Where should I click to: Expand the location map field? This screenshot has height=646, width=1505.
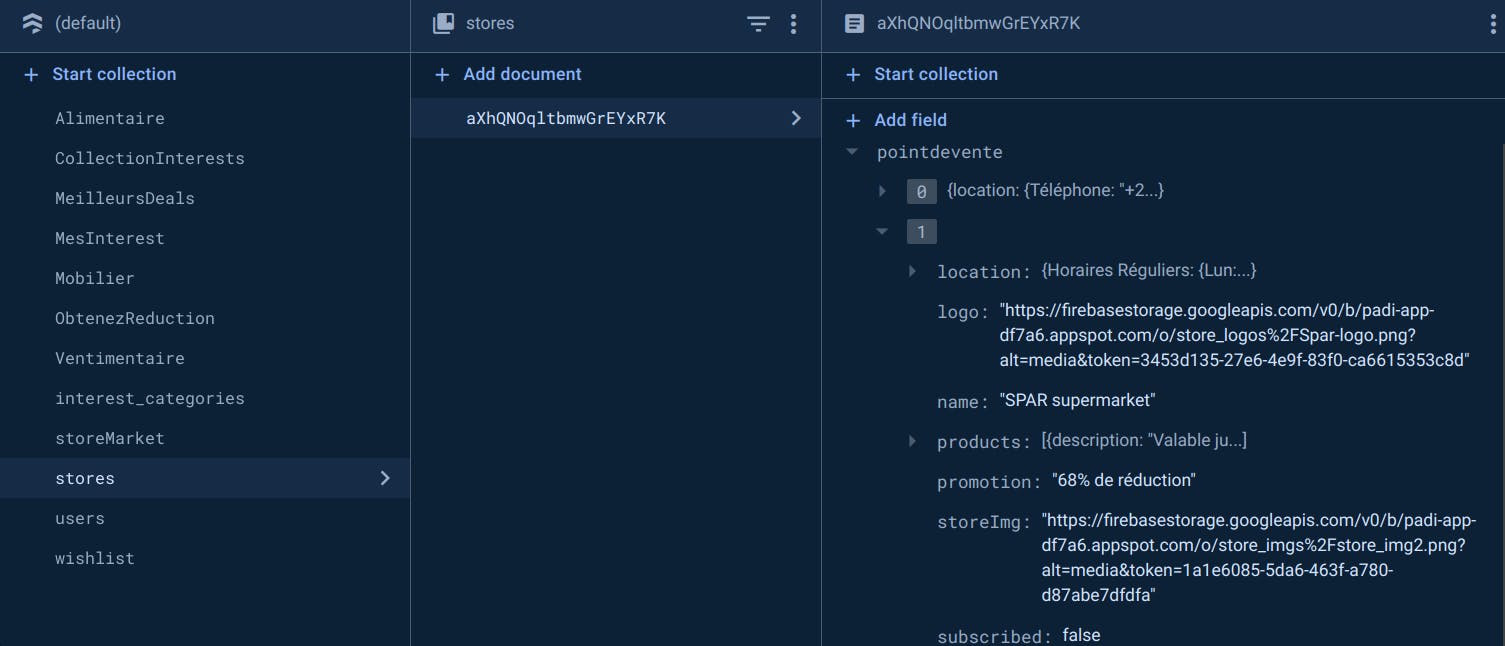click(x=912, y=271)
